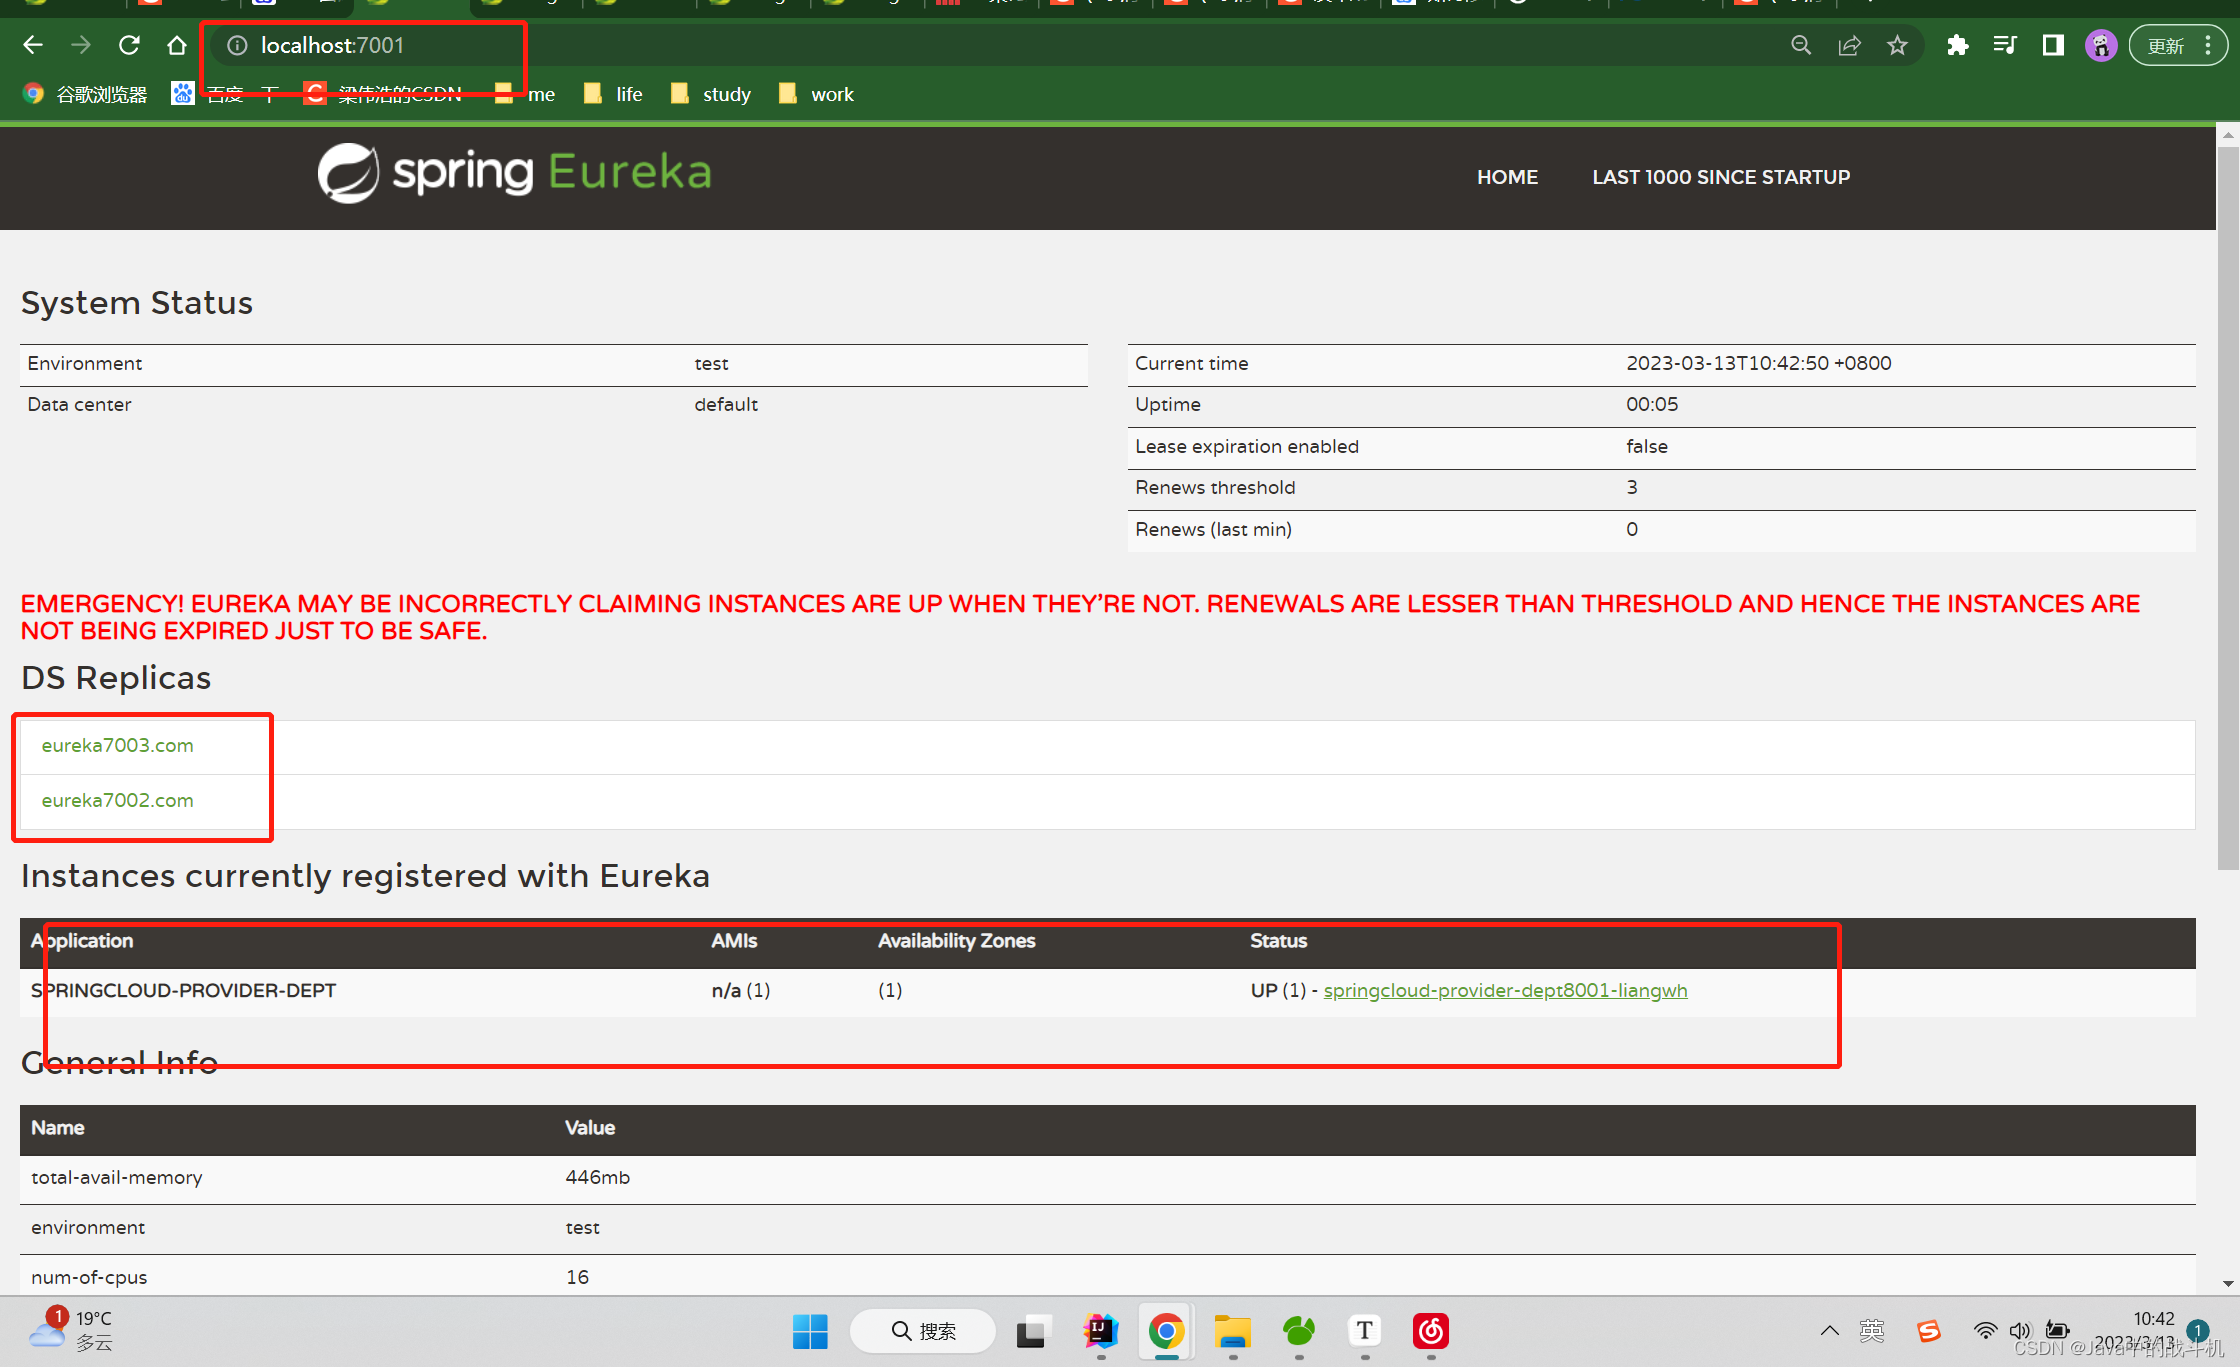
Task: Open the weather widget showing 19°C
Action: (70, 1331)
